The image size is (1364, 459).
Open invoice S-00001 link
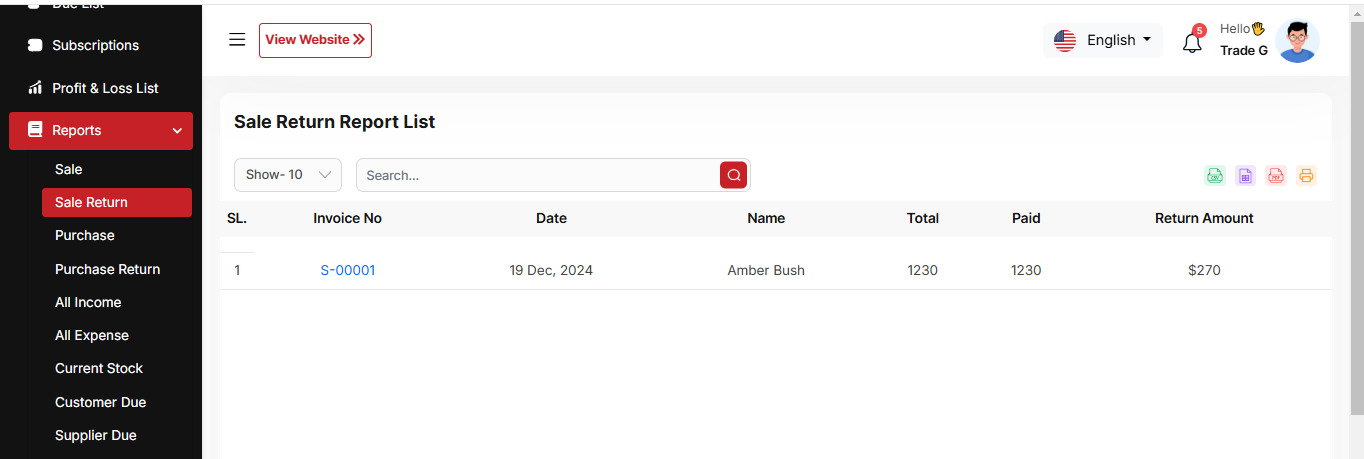coord(348,270)
